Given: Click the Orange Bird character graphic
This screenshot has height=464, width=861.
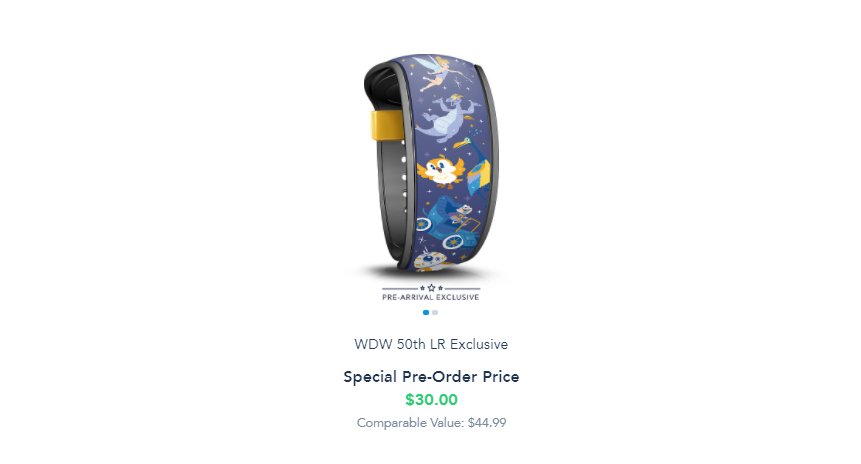Looking at the screenshot, I should tap(441, 170).
